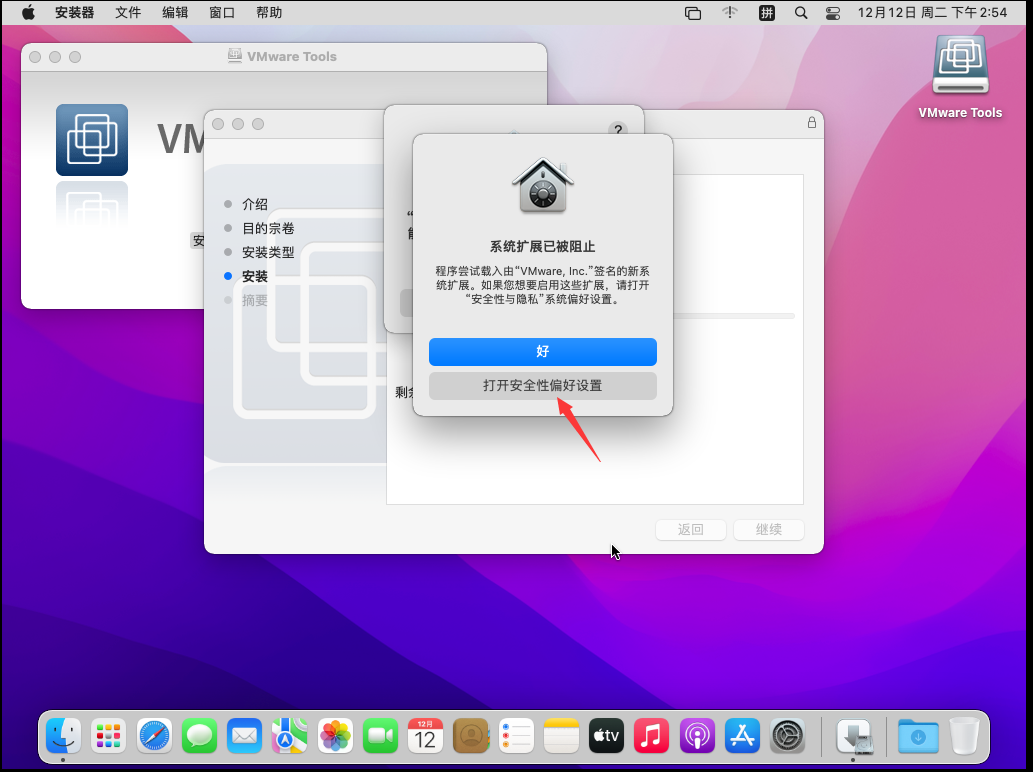The width and height of the screenshot is (1033, 772).
Task: Click 安装 step in installer sidebar
Action: [254, 277]
